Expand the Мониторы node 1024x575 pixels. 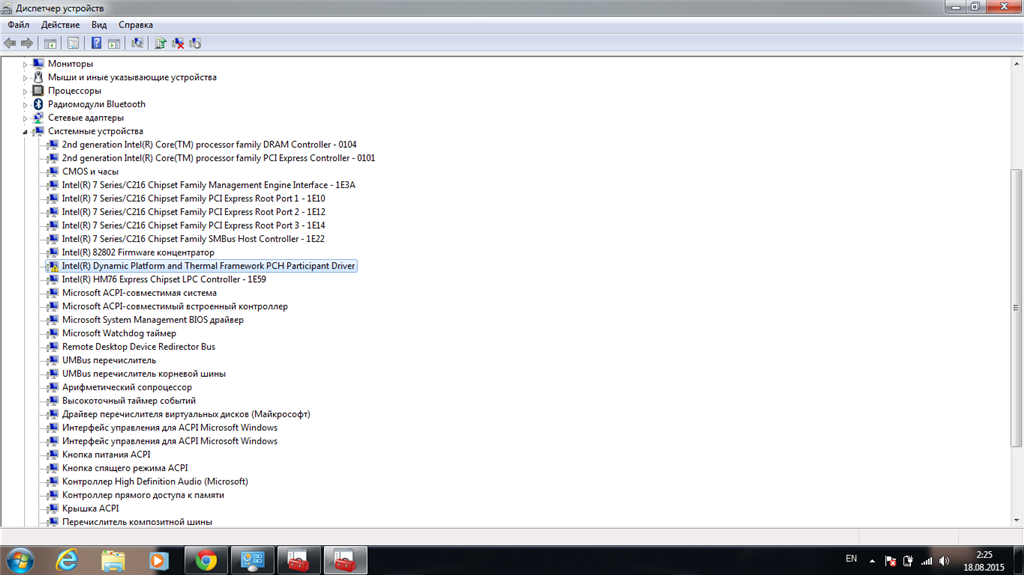tap(25, 64)
